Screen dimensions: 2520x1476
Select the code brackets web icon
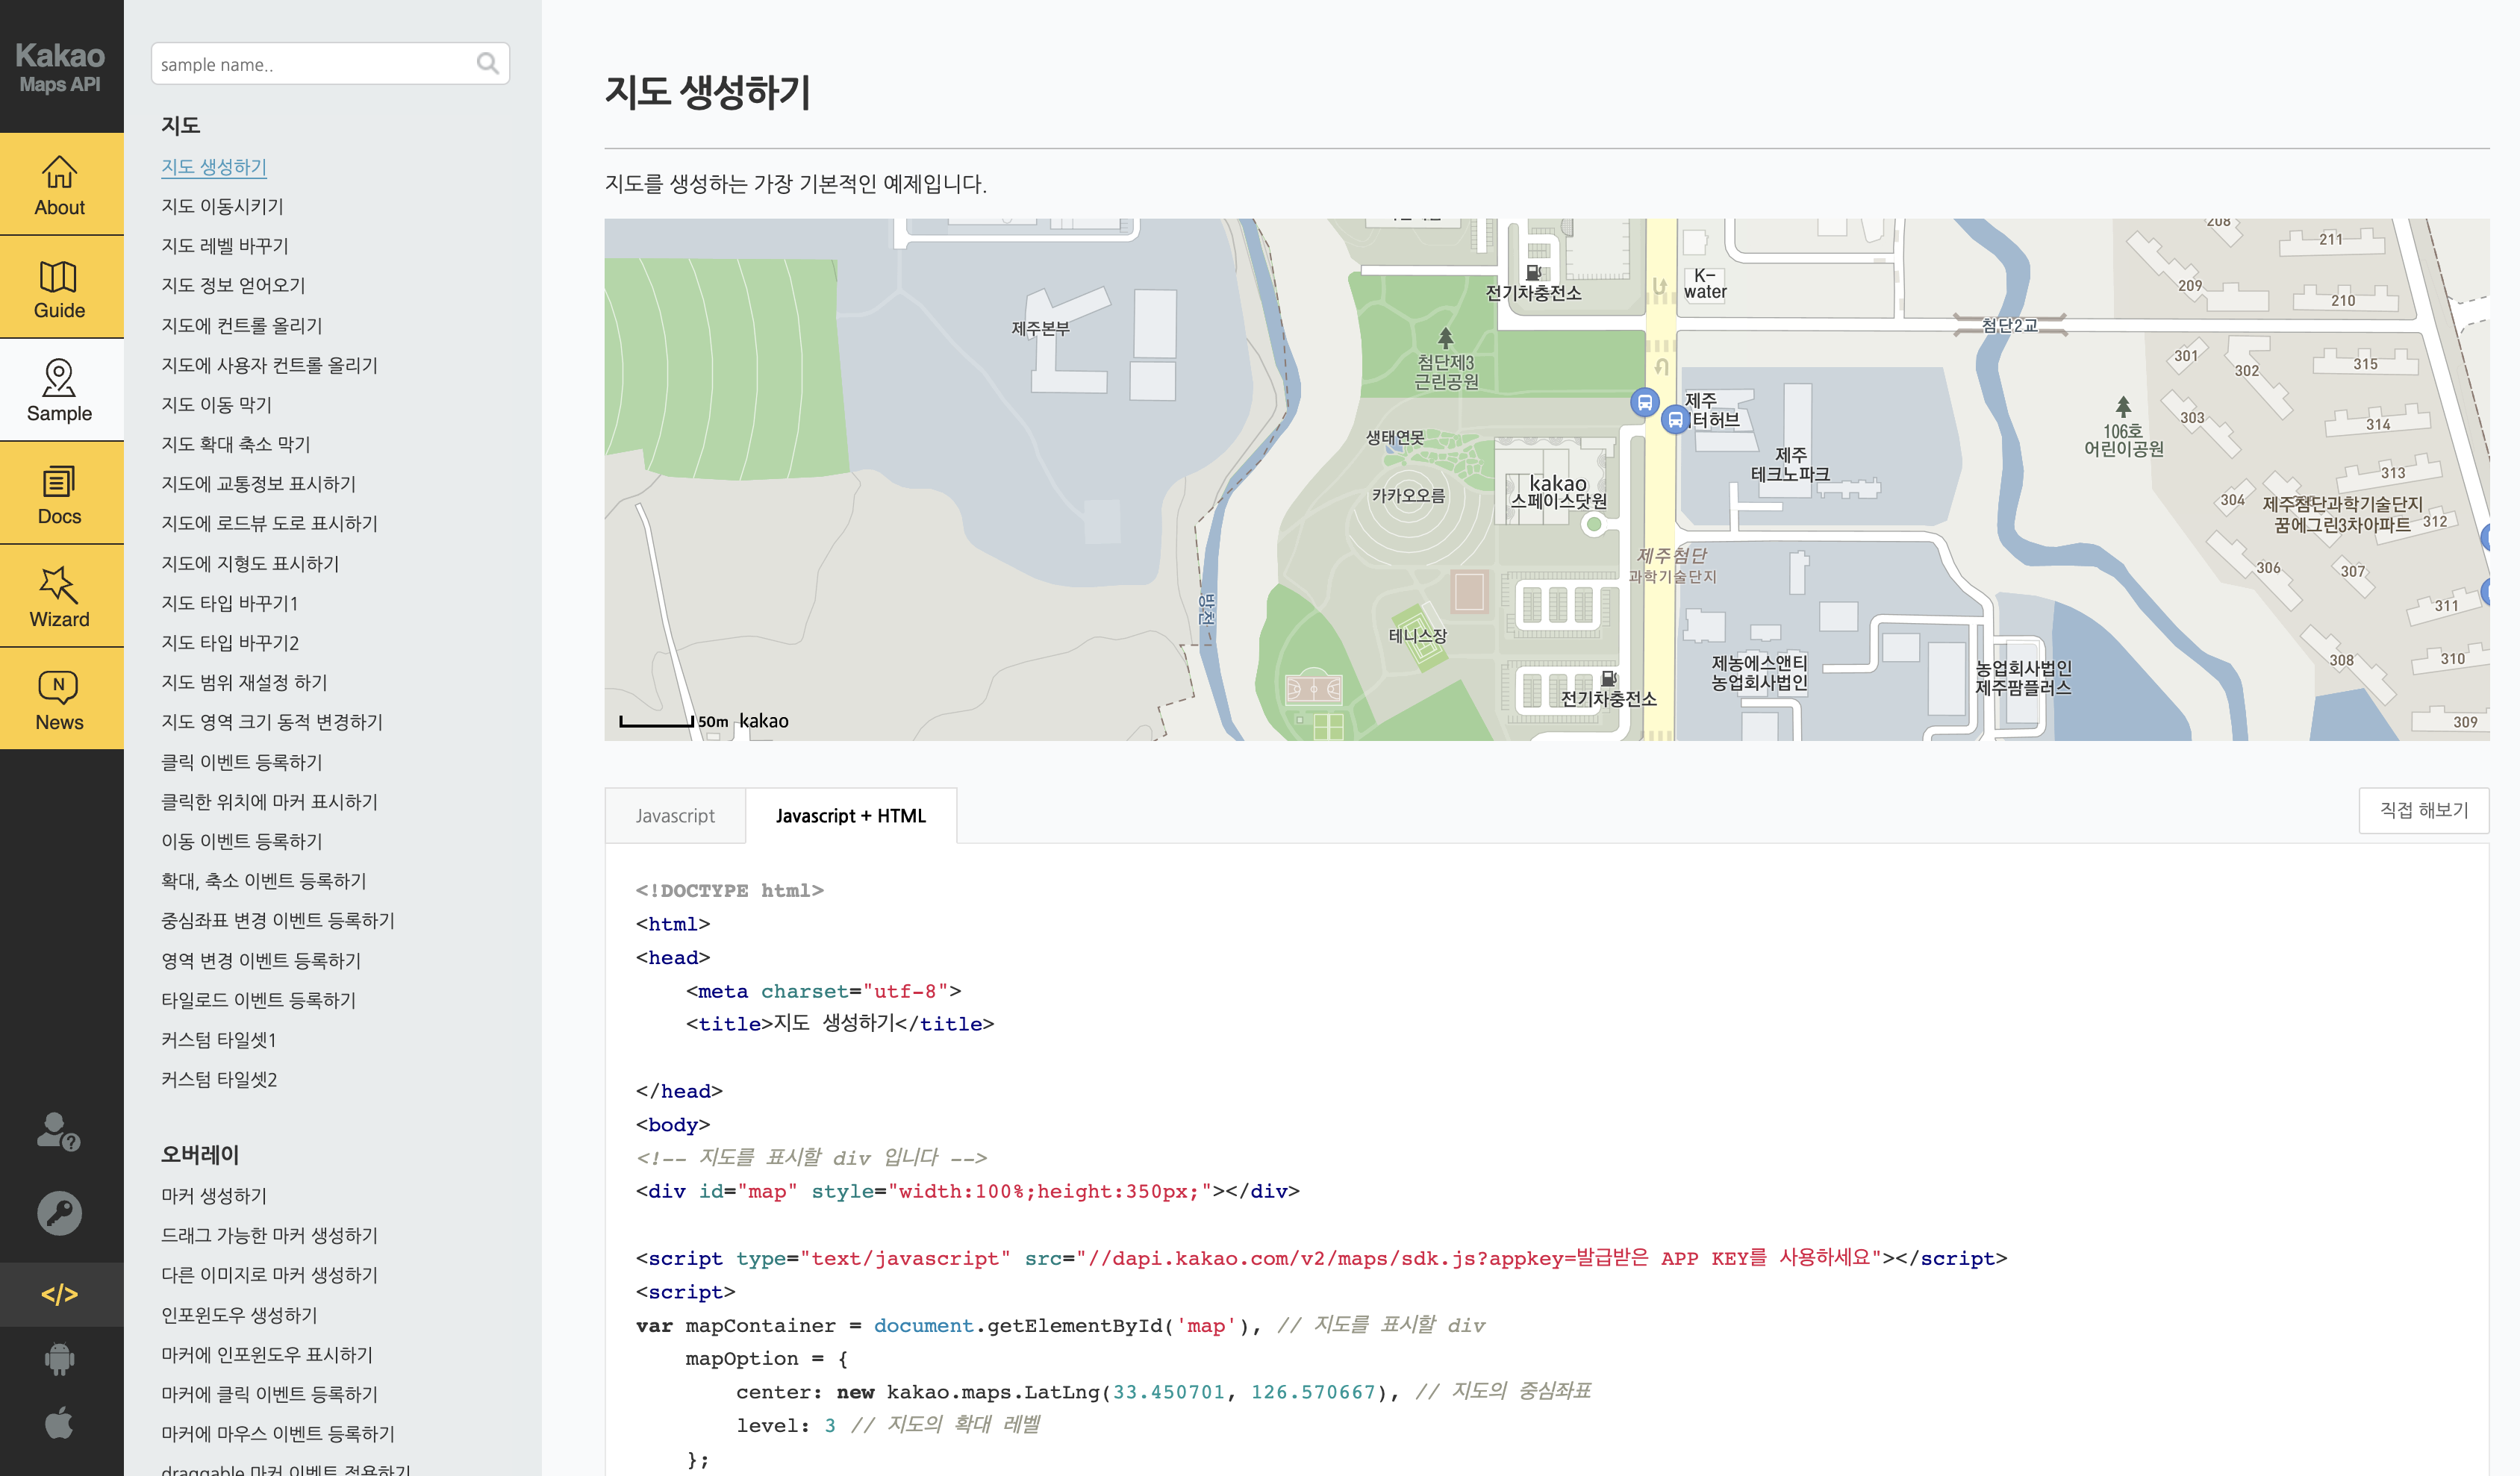coord(60,1294)
